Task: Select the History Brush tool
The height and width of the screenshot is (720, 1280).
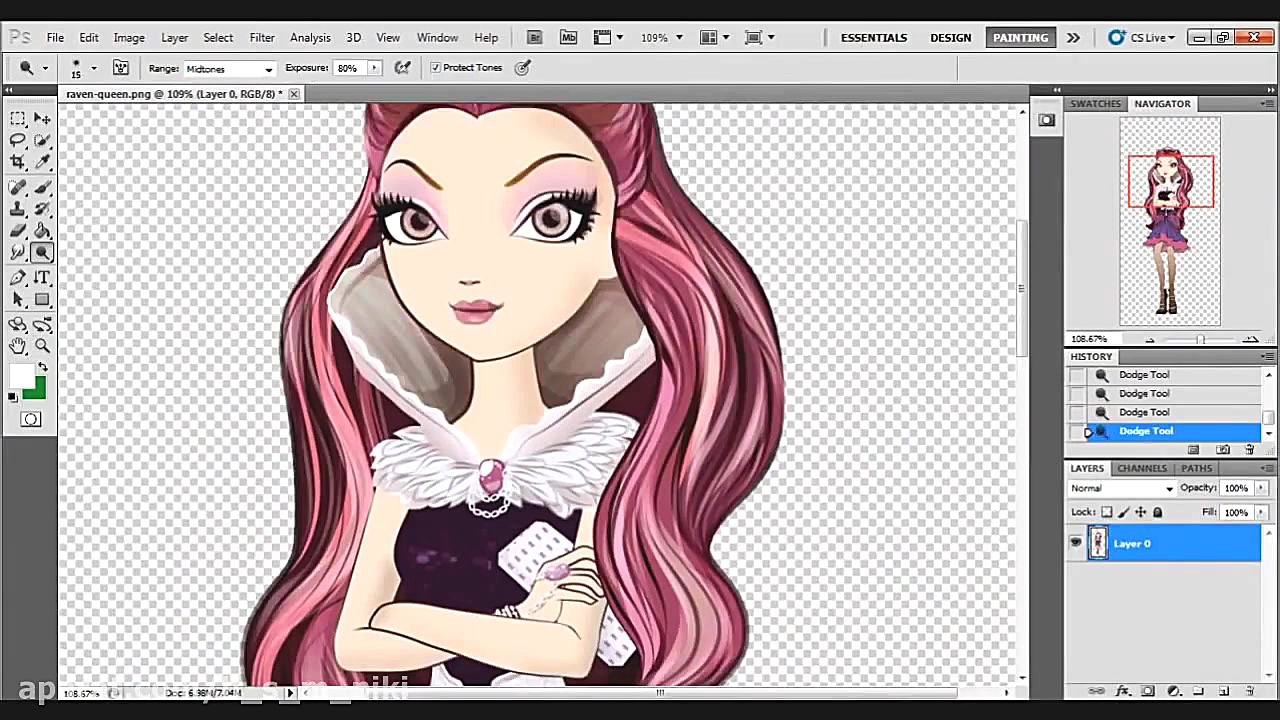Action: click(42, 209)
